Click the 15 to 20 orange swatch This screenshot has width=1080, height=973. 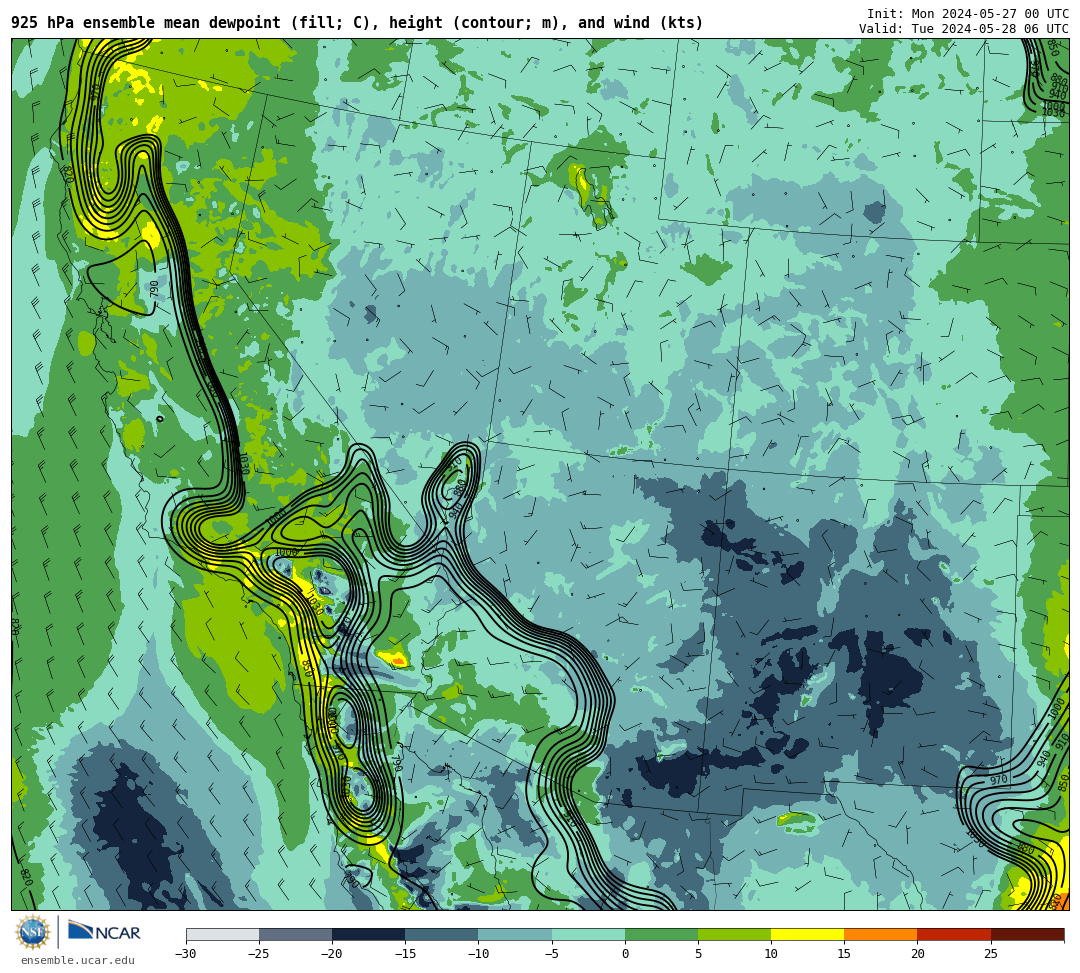(x=881, y=935)
